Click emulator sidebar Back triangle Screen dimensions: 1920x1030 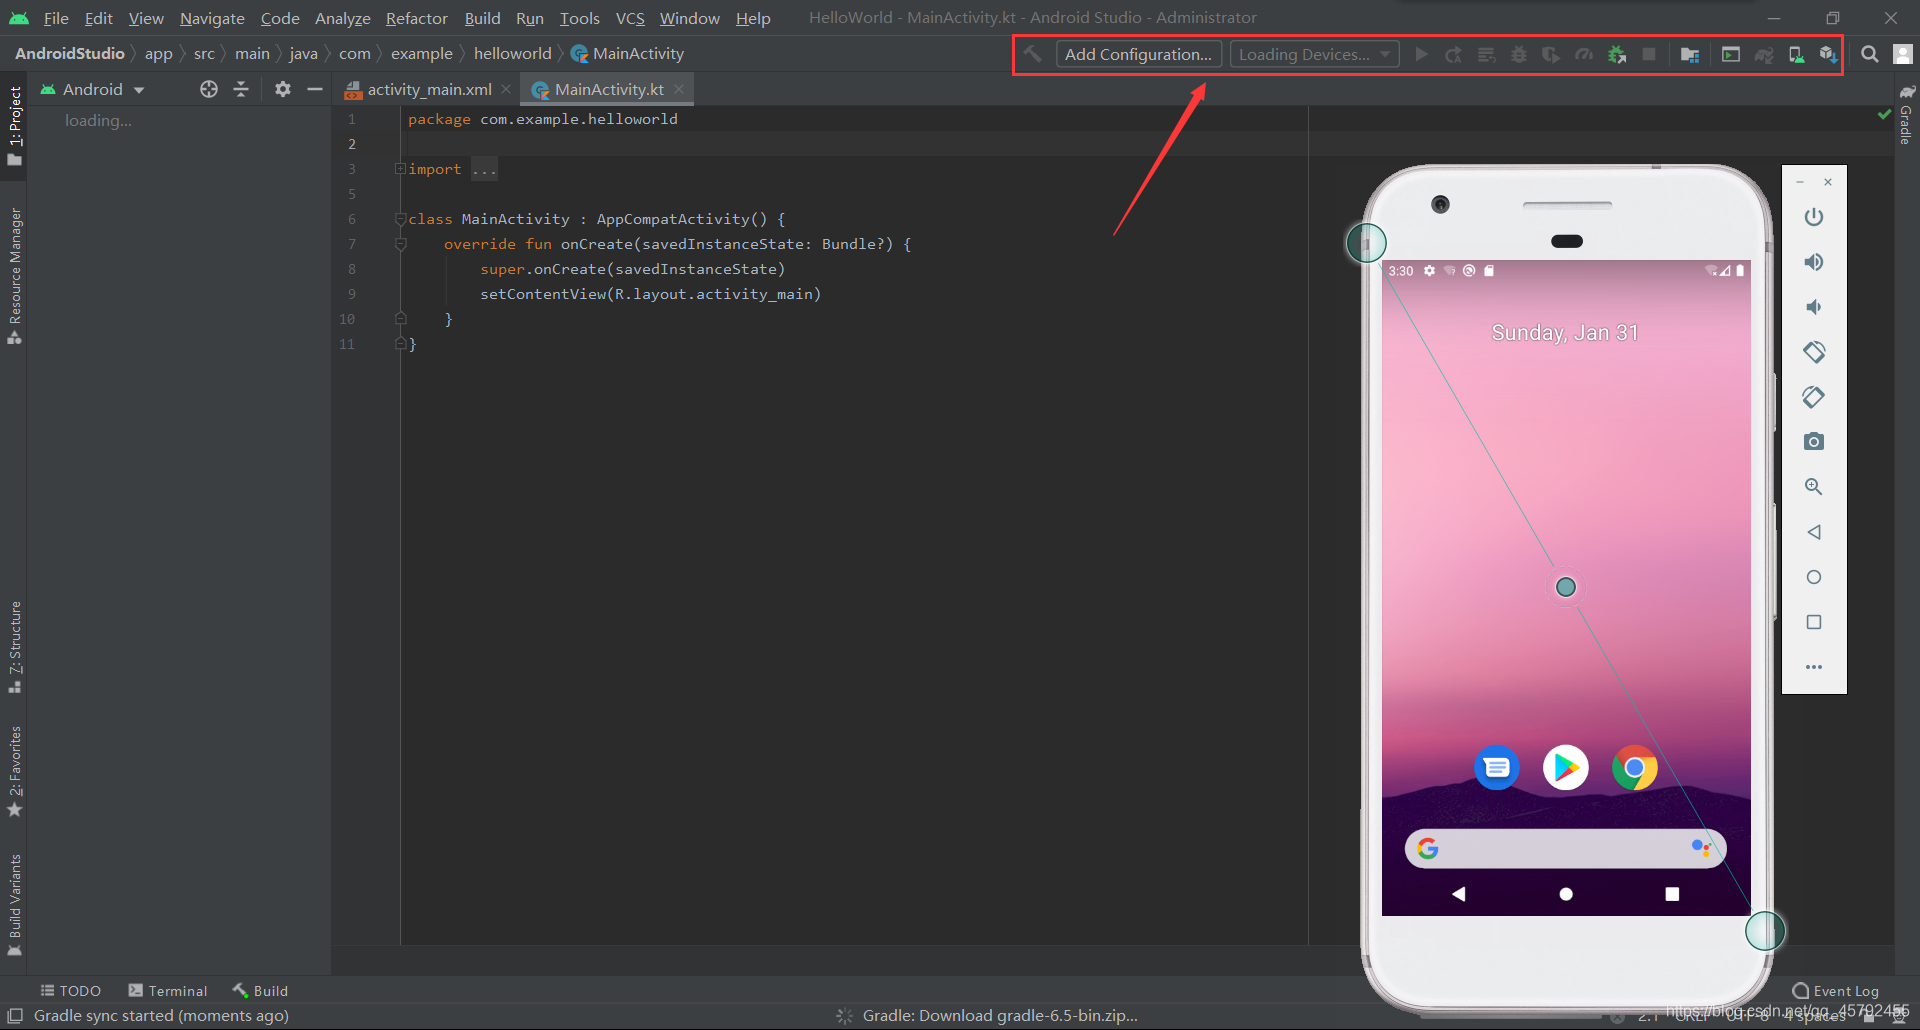(1814, 532)
